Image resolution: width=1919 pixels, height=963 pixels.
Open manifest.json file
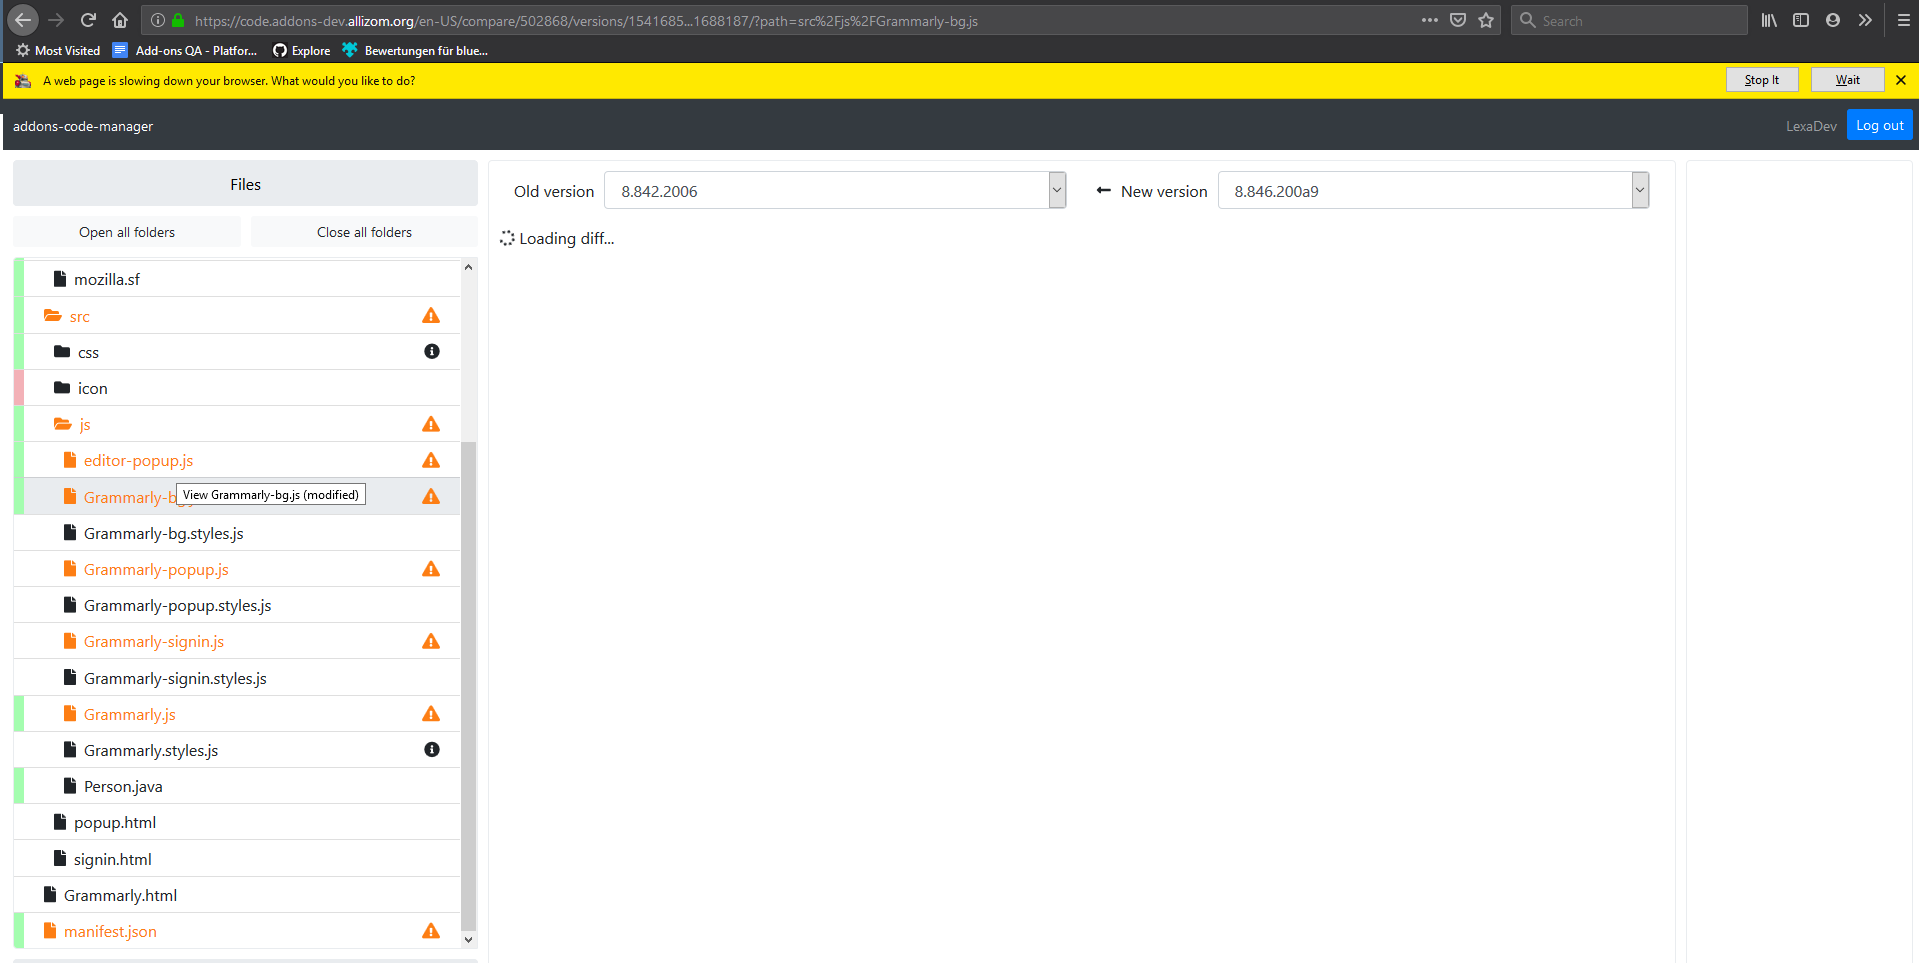pyautogui.click(x=110, y=931)
